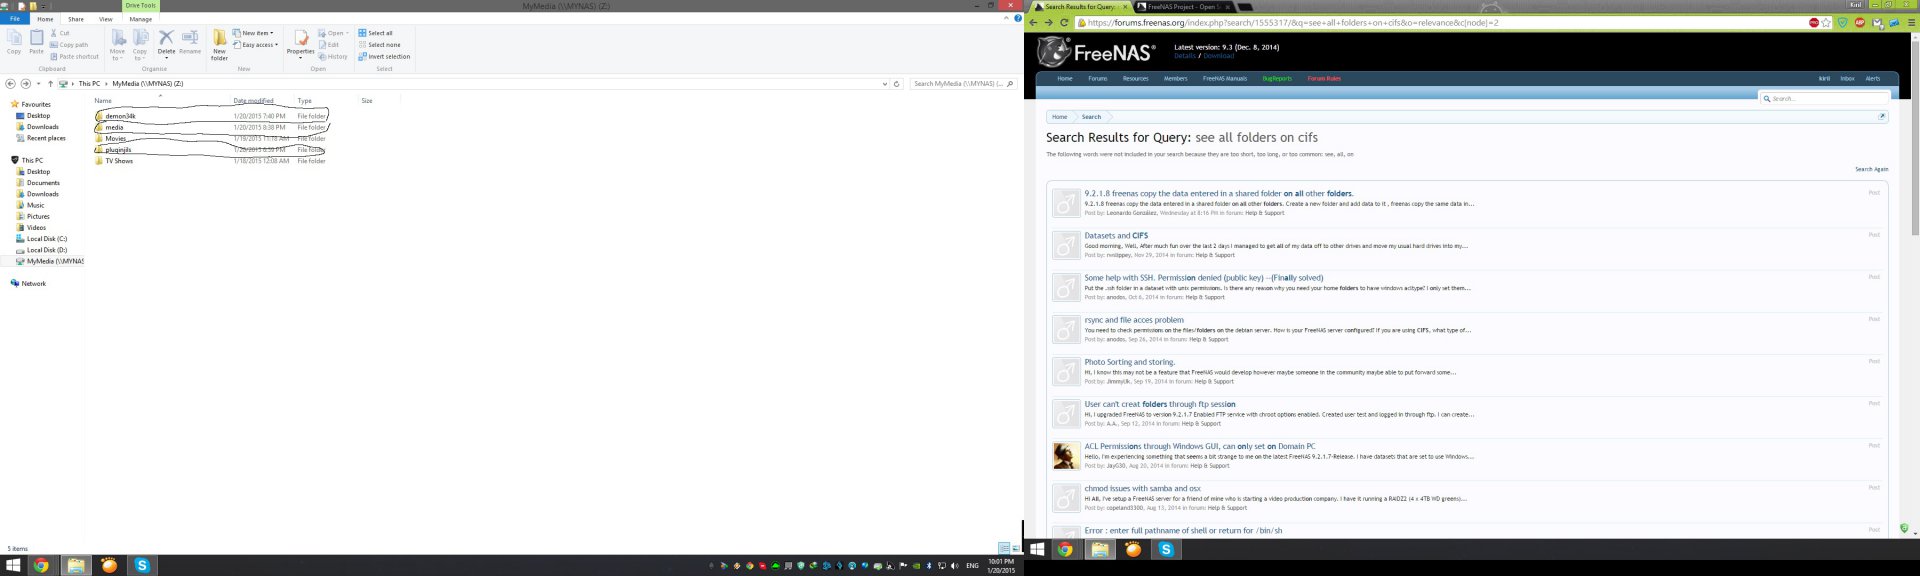Image resolution: width=1920 pixels, height=576 pixels.
Task: Open the Chrome hamburger menu
Action: [1911, 22]
